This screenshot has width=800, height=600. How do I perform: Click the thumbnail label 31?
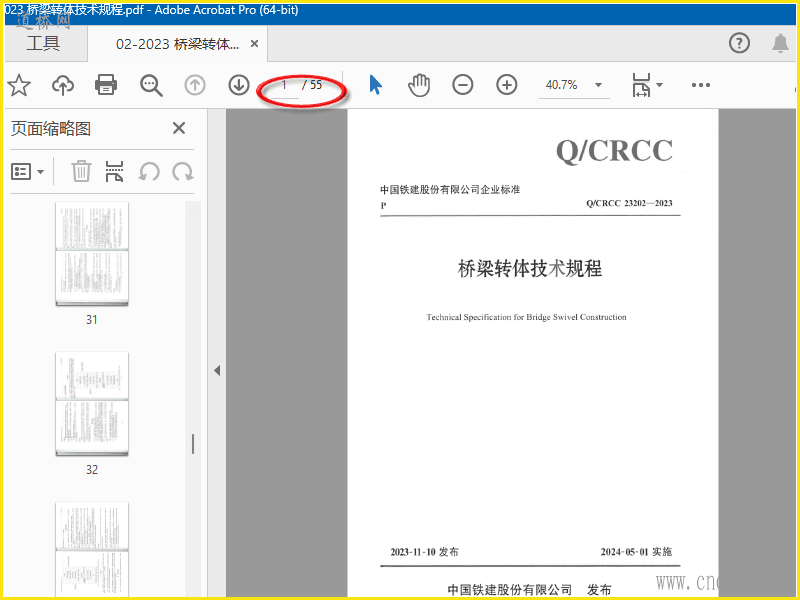tap(92, 320)
